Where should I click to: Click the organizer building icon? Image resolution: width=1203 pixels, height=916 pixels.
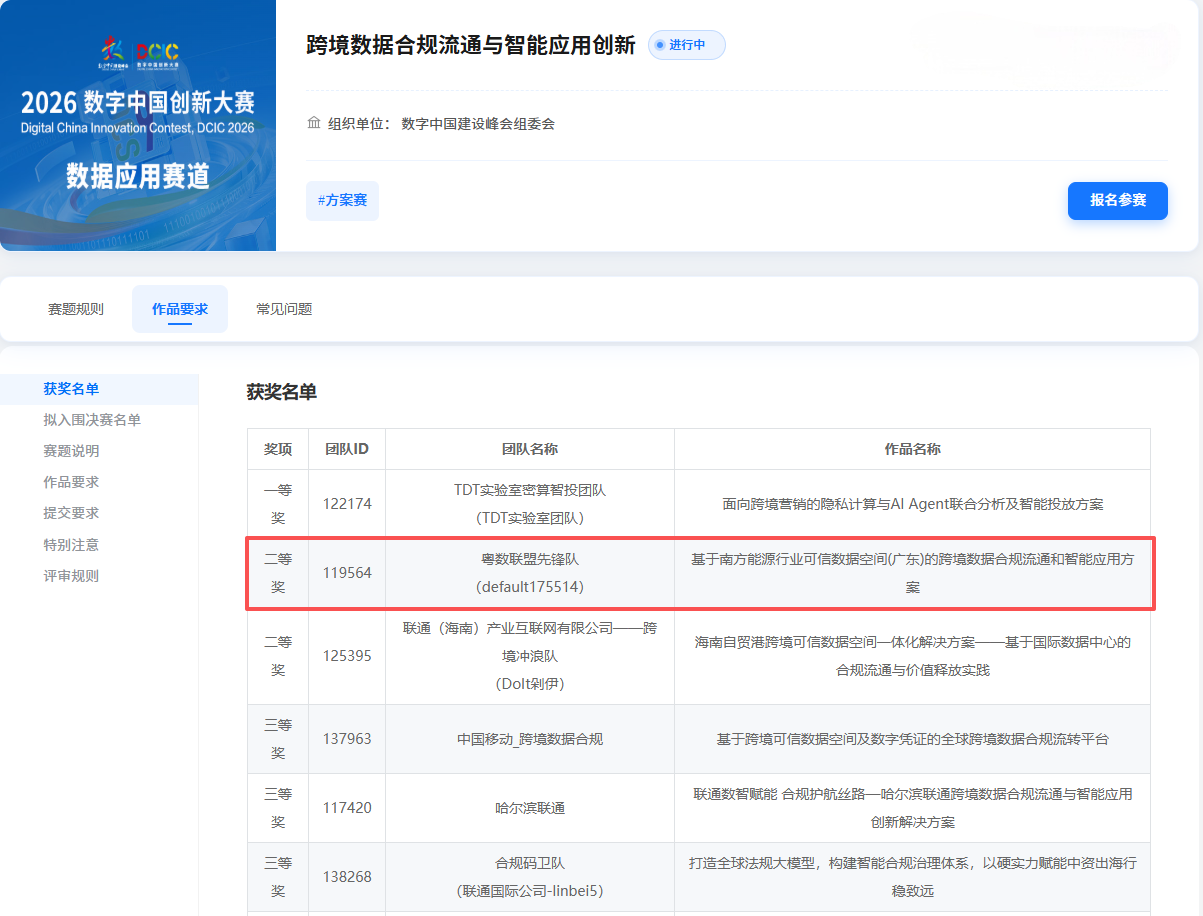pyautogui.click(x=314, y=124)
